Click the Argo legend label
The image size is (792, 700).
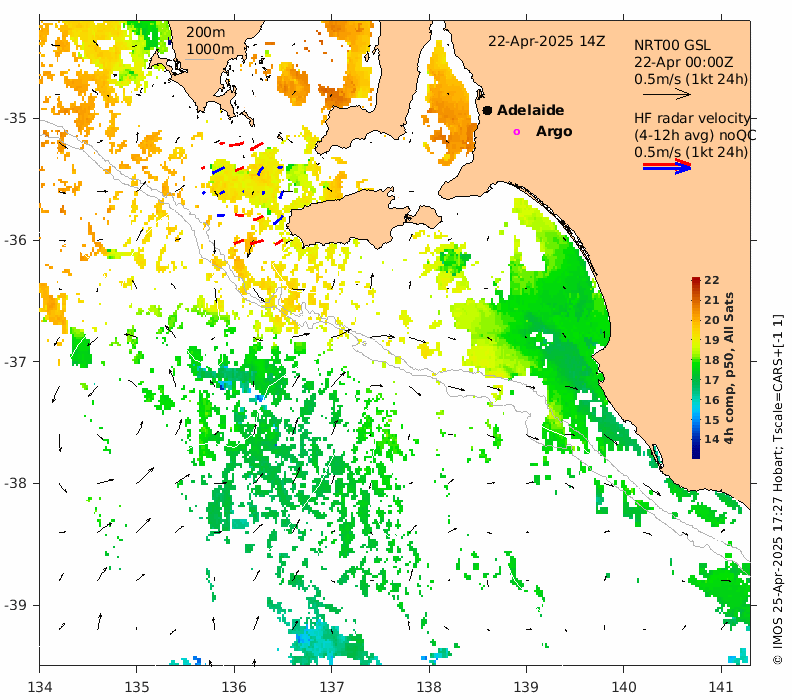coord(554,131)
